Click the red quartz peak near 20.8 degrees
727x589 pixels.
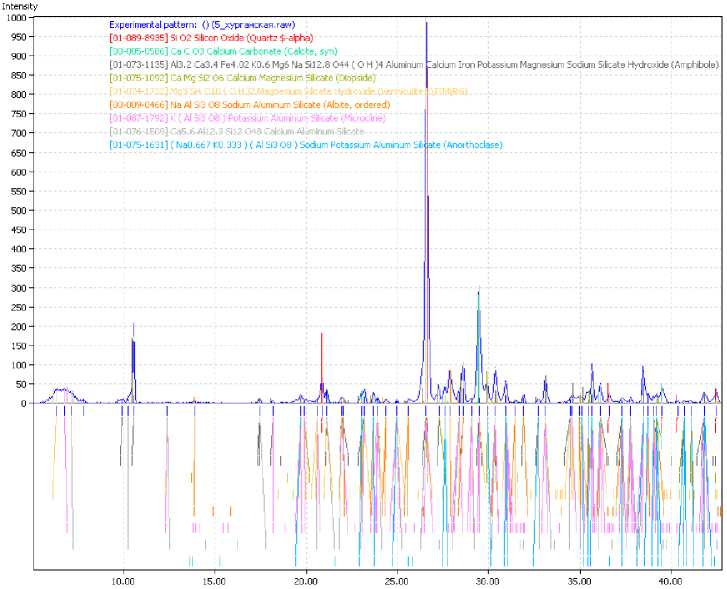point(321,366)
